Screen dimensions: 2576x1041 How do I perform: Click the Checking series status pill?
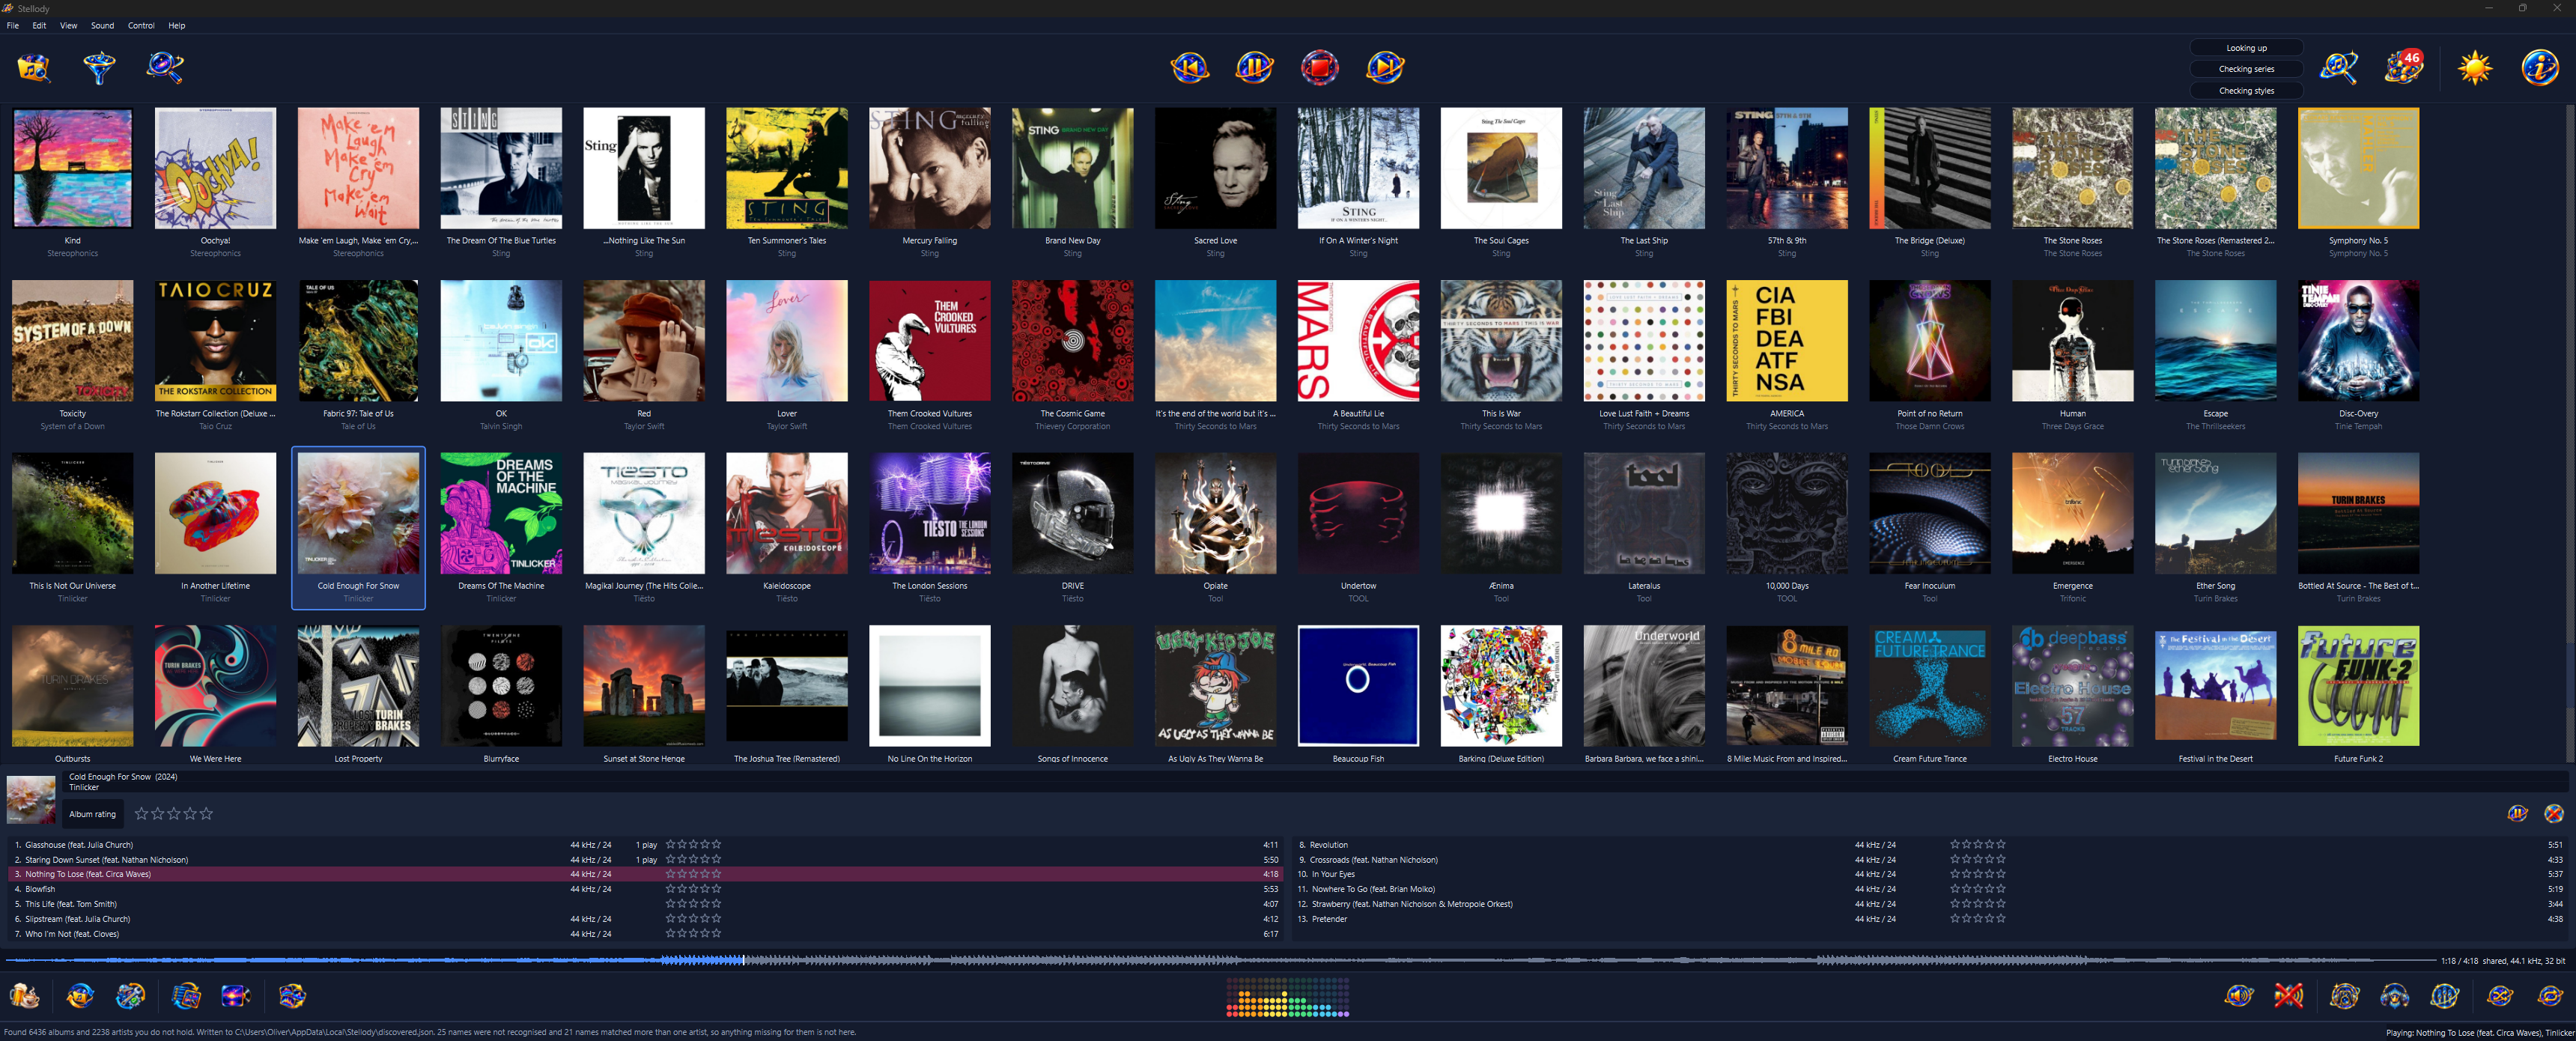2246,69
